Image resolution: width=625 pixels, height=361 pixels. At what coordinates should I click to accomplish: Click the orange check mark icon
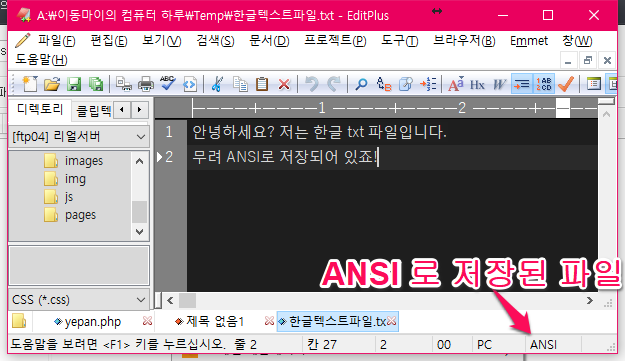click(x=566, y=84)
